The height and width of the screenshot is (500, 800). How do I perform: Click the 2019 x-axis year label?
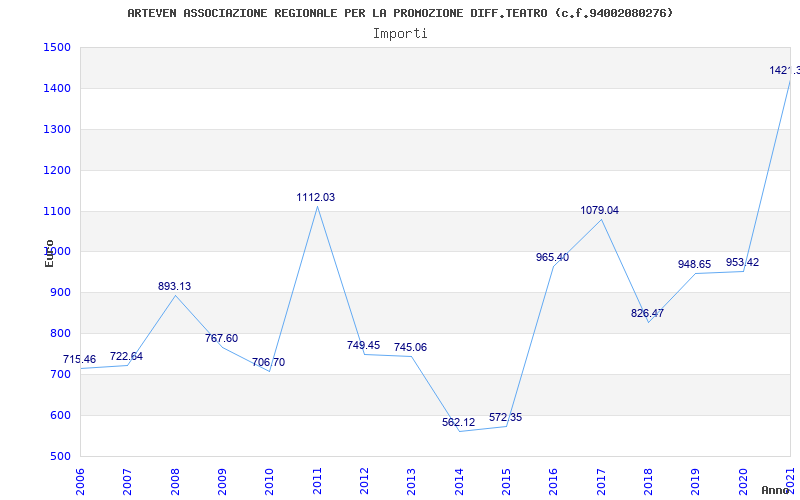[696, 482]
